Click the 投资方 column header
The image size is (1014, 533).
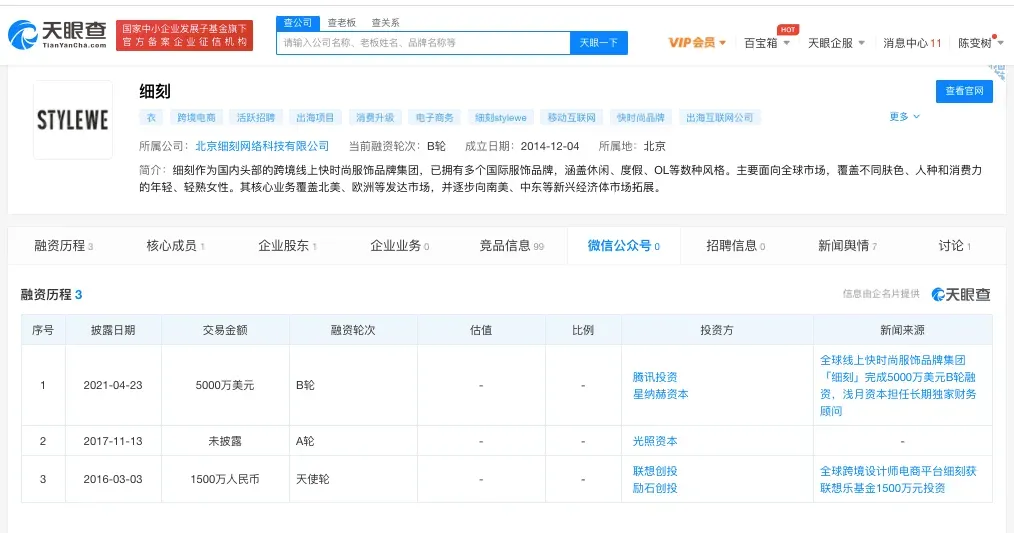(717, 330)
